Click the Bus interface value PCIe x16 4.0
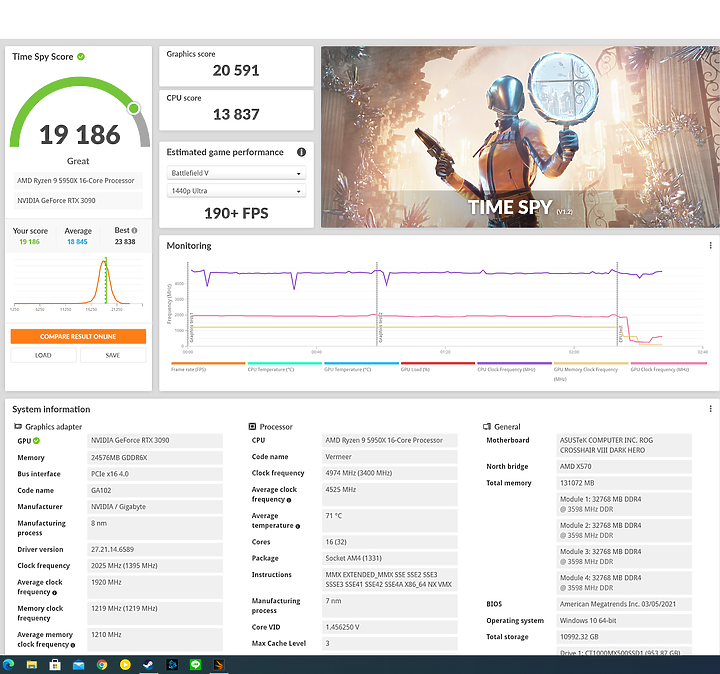The width and height of the screenshot is (720, 674). tap(155, 474)
